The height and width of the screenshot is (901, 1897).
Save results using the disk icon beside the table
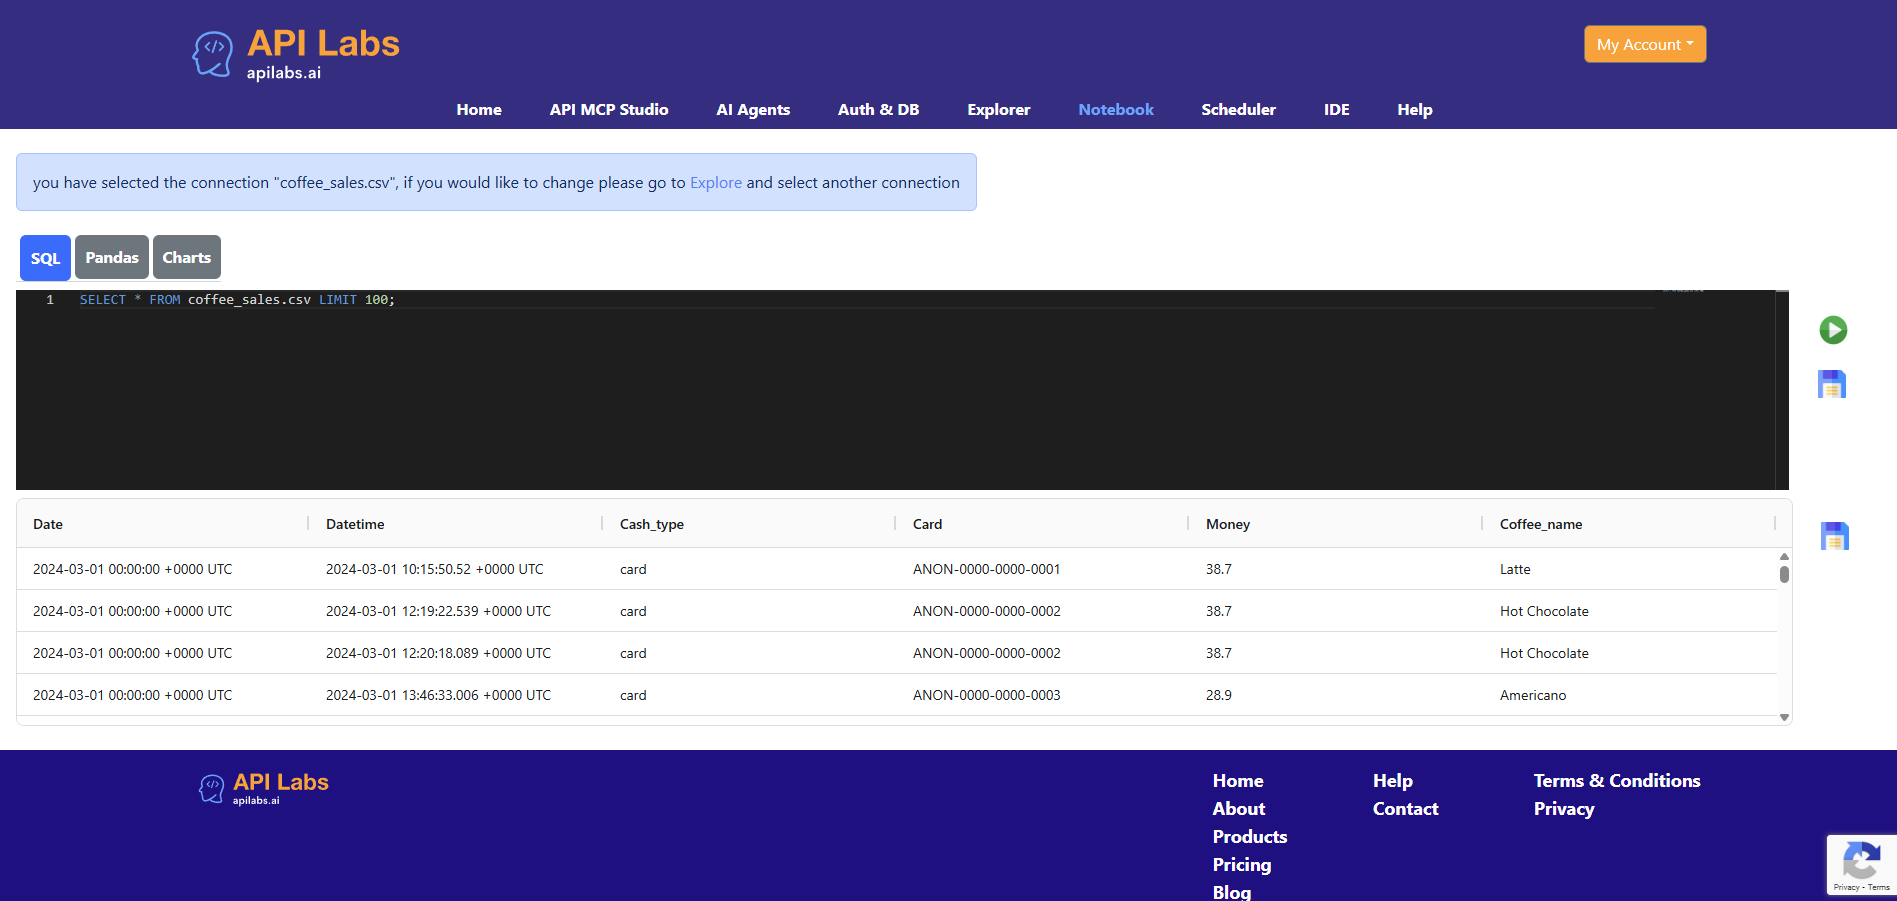(1835, 536)
